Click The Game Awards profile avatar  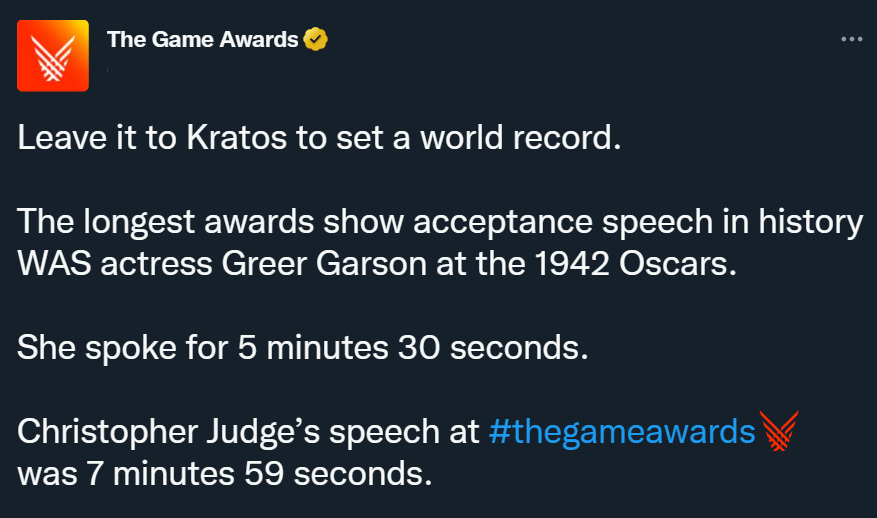click(x=53, y=56)
